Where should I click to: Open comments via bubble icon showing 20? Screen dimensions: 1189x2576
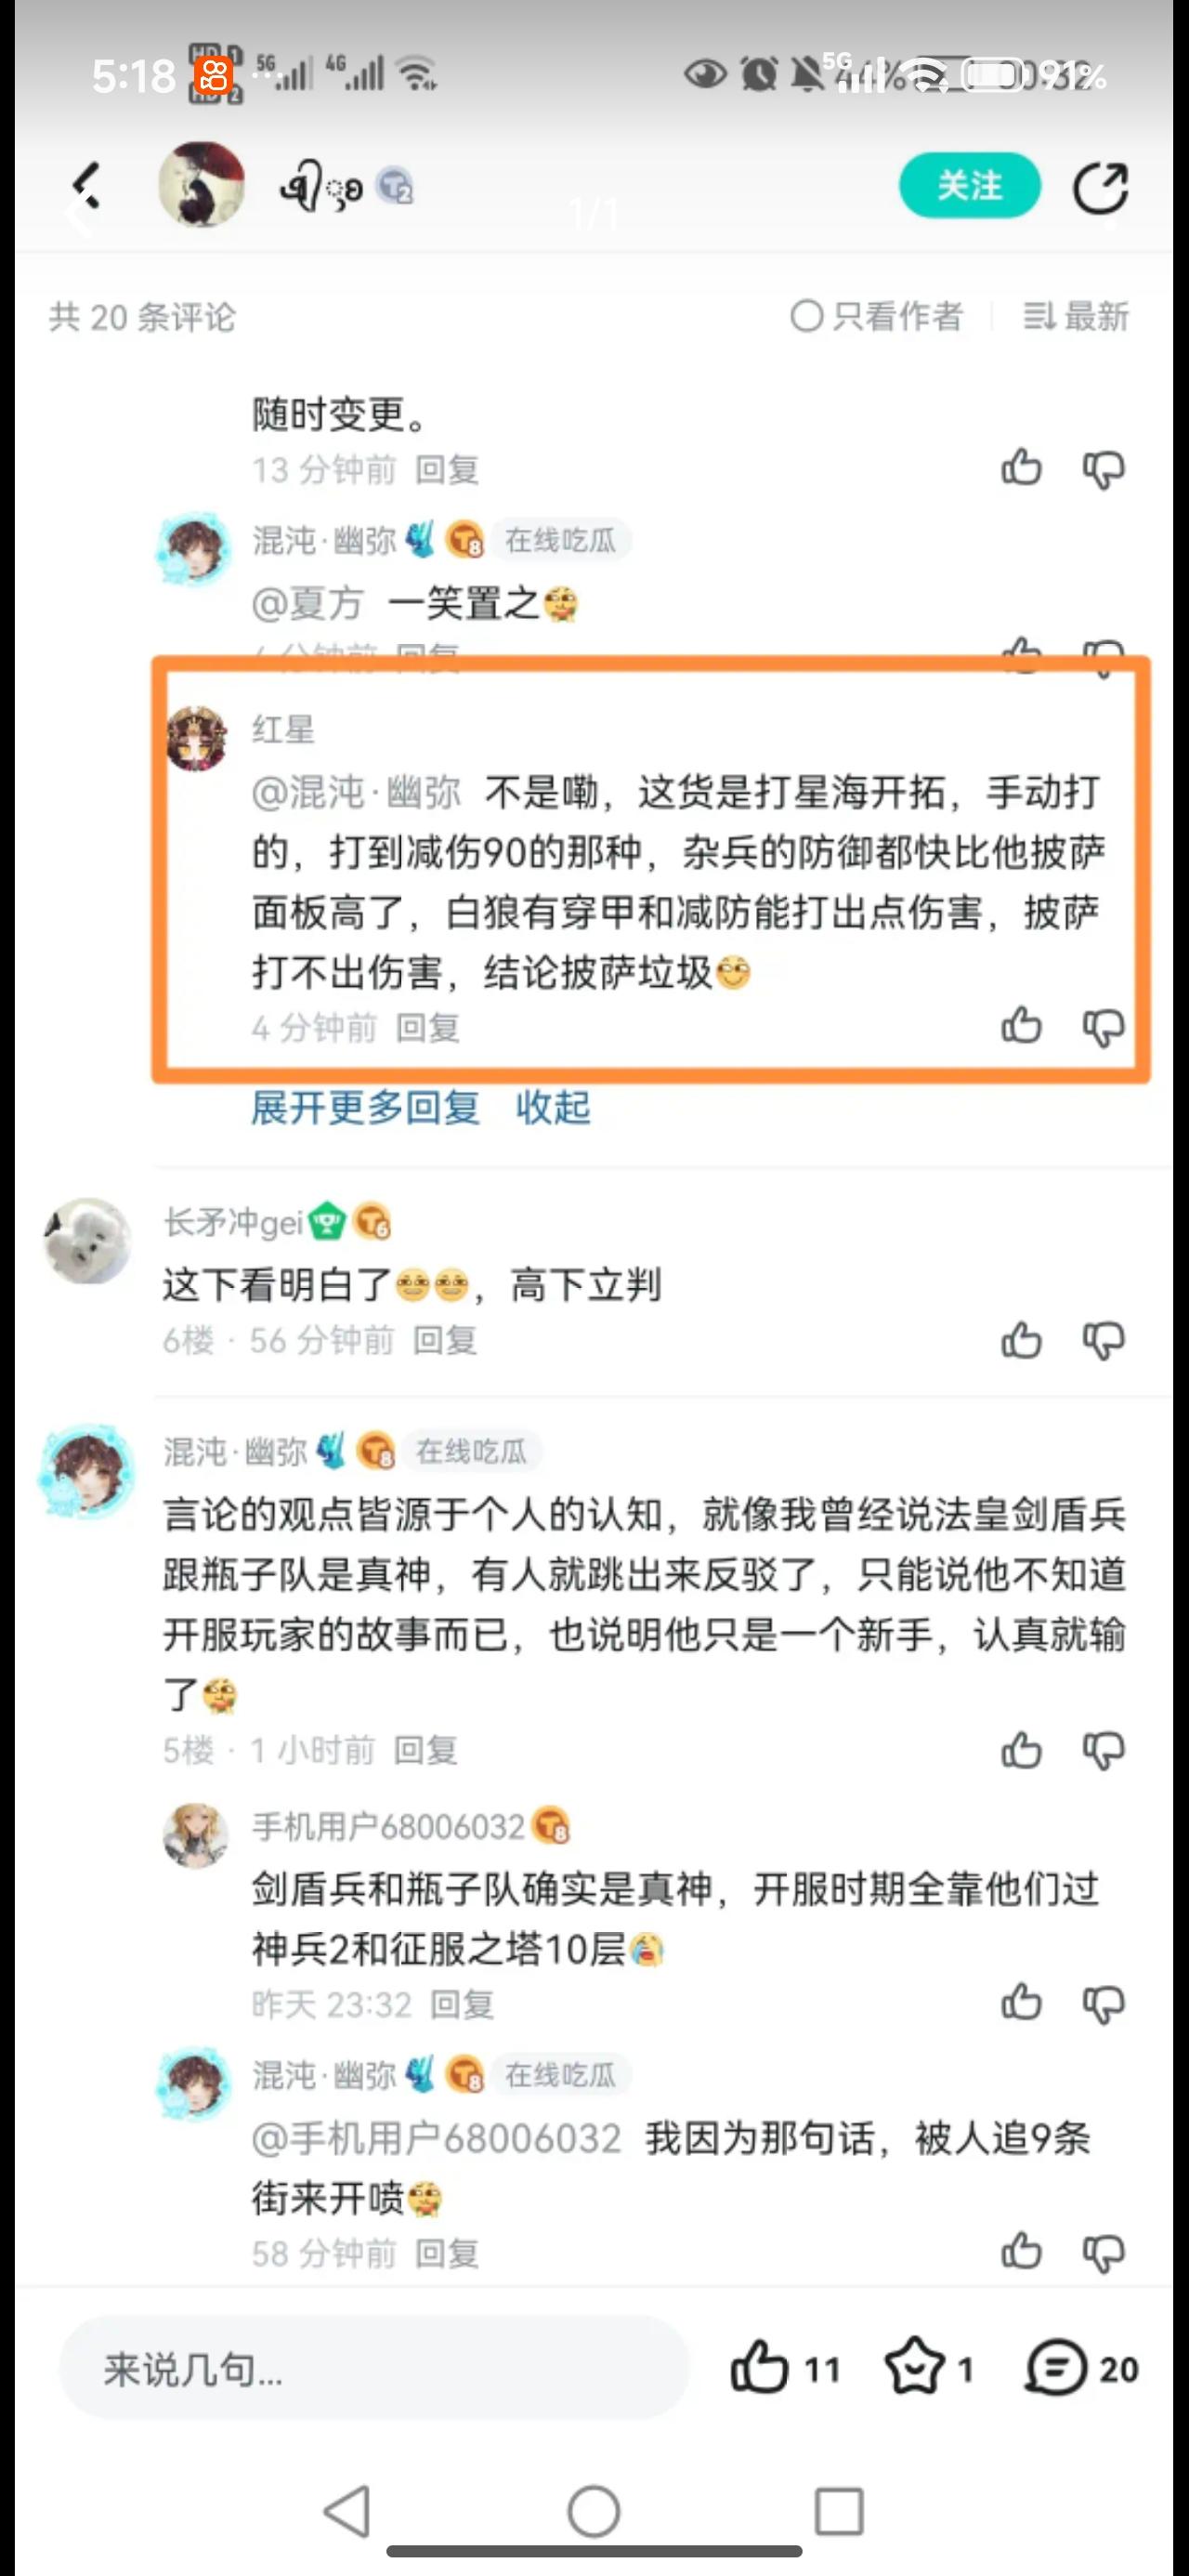click(1081, 2368)
